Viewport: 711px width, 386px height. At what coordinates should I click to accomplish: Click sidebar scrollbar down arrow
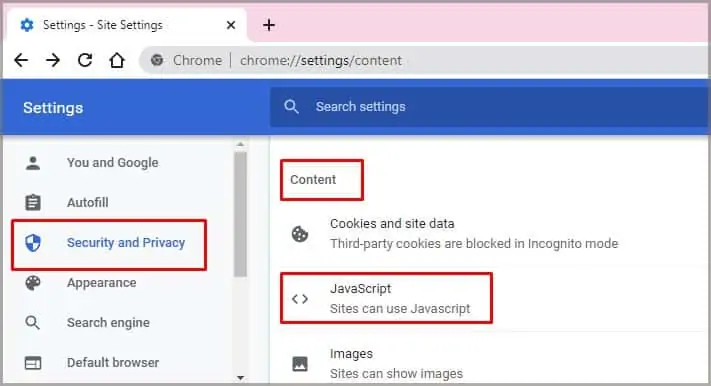point(240,378)
